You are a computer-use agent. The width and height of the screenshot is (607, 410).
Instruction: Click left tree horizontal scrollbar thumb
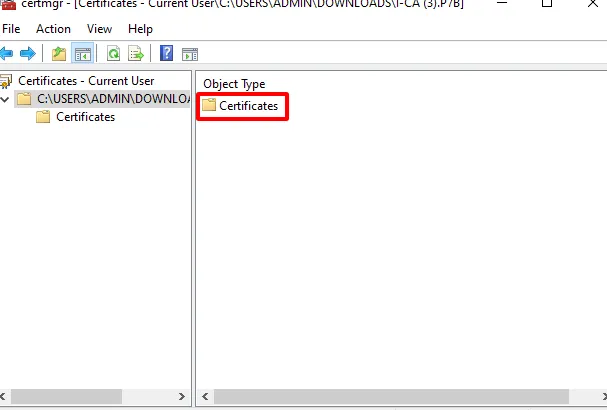66,396
